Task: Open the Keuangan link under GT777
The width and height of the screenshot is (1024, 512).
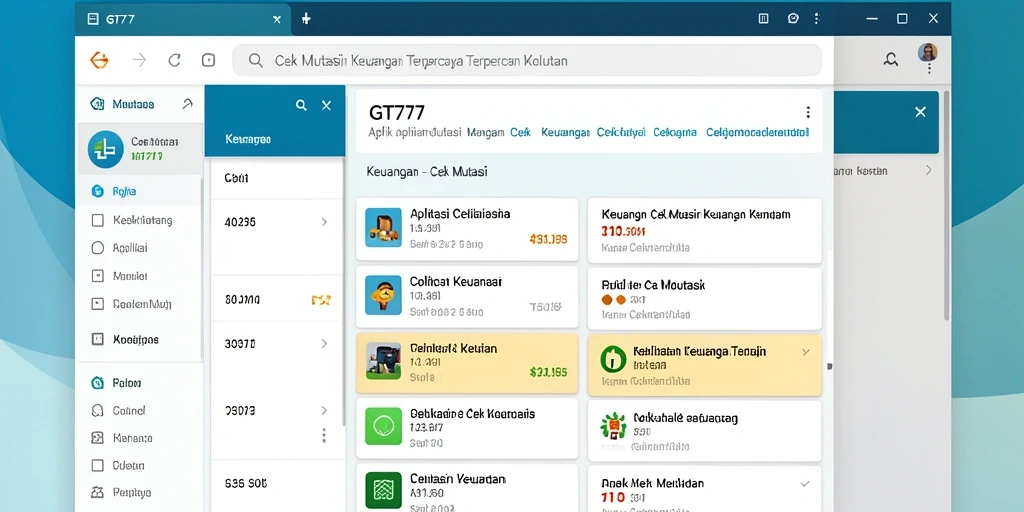Action: click(x=565, y=132)
